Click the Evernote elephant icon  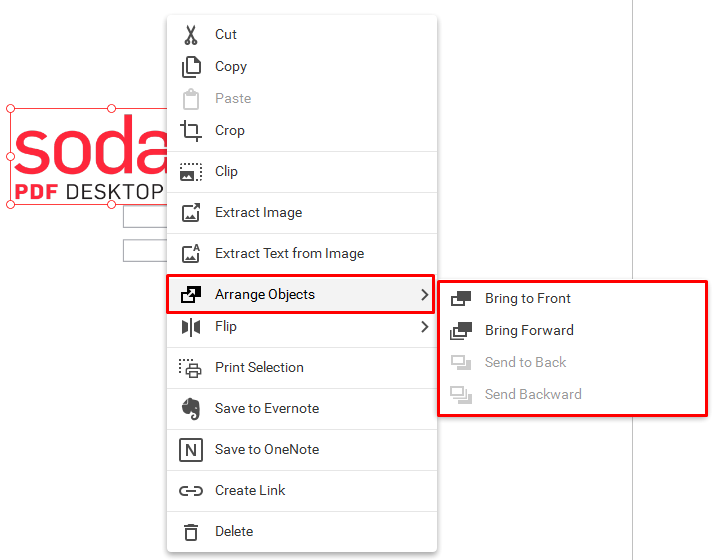pos(191,409)
